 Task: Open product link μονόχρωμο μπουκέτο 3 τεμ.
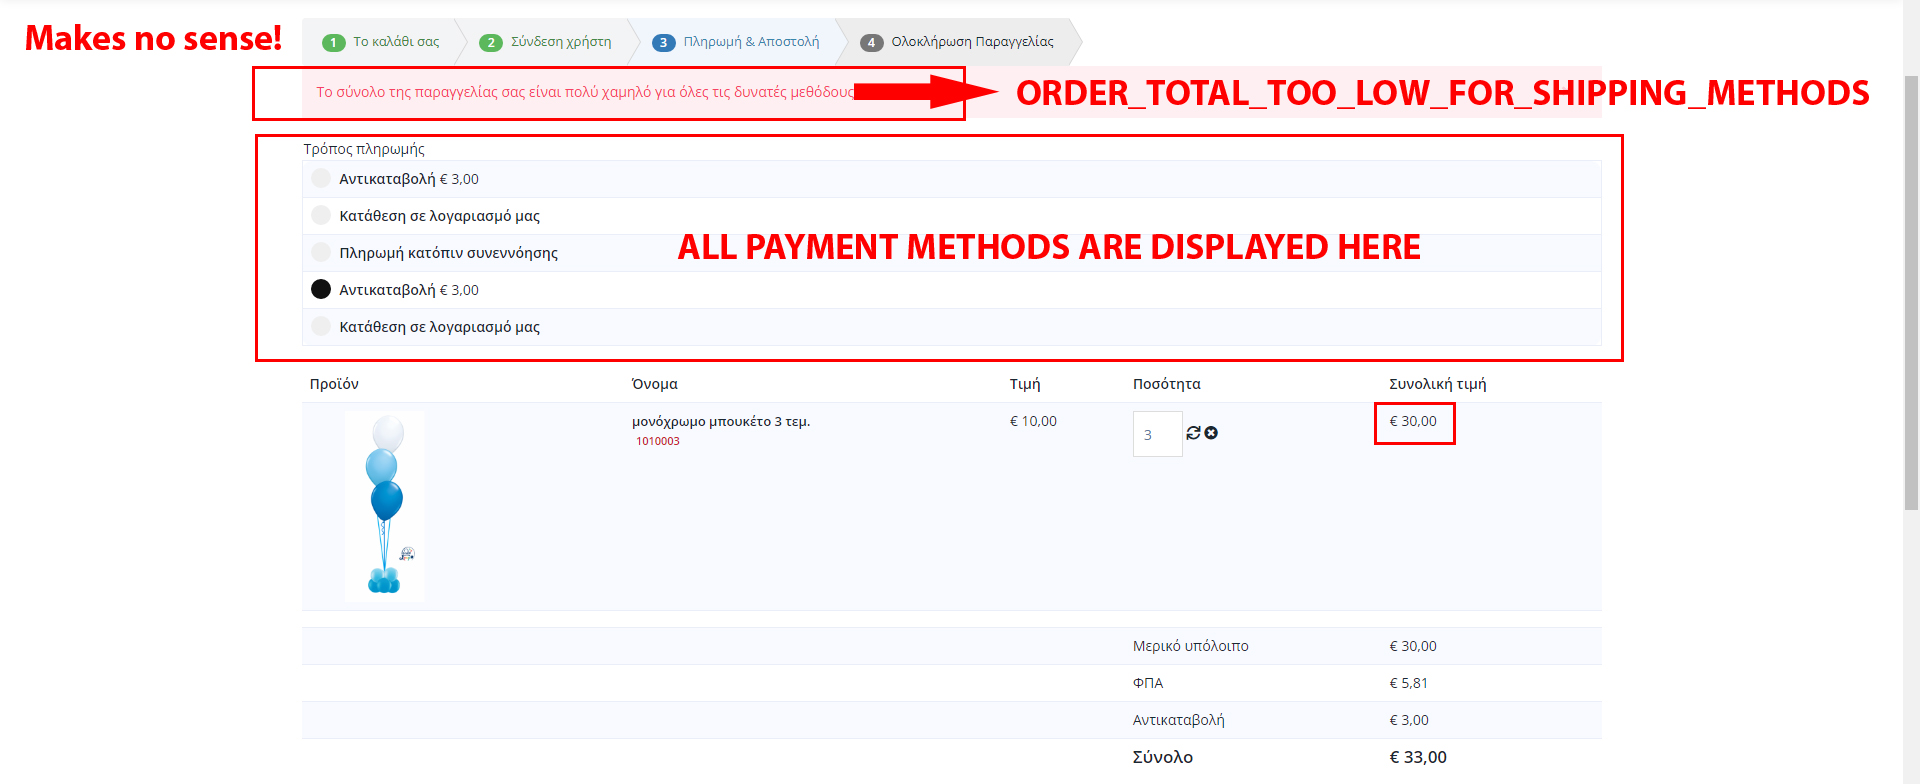click(x=721, y=422)
